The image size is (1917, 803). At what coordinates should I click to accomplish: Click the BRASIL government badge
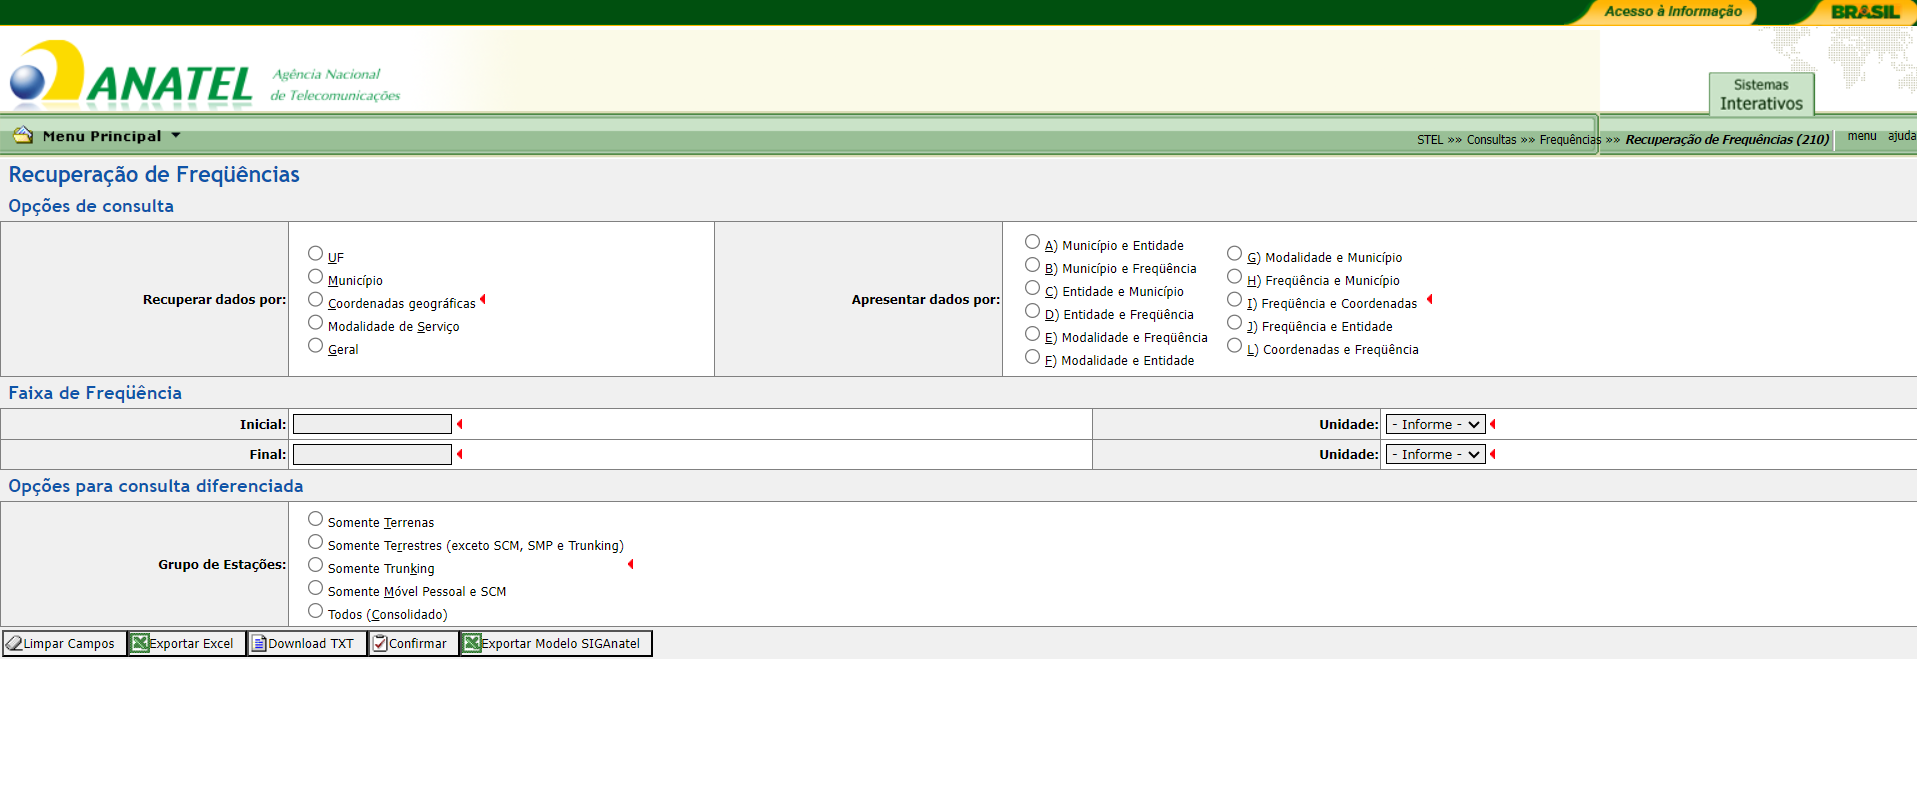point(1864,12)
